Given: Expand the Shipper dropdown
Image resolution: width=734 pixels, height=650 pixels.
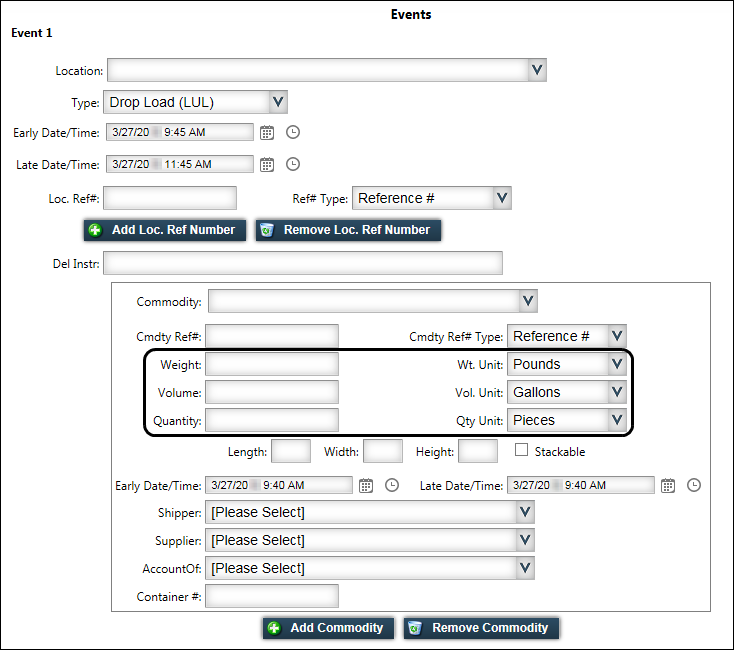Looking at the screenshot, I should click(526, 512).
